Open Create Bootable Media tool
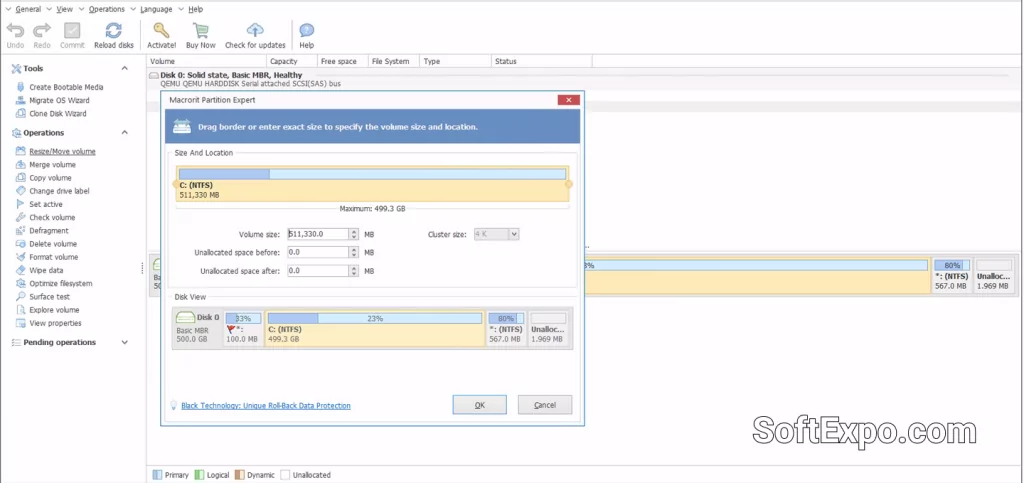 66,87
